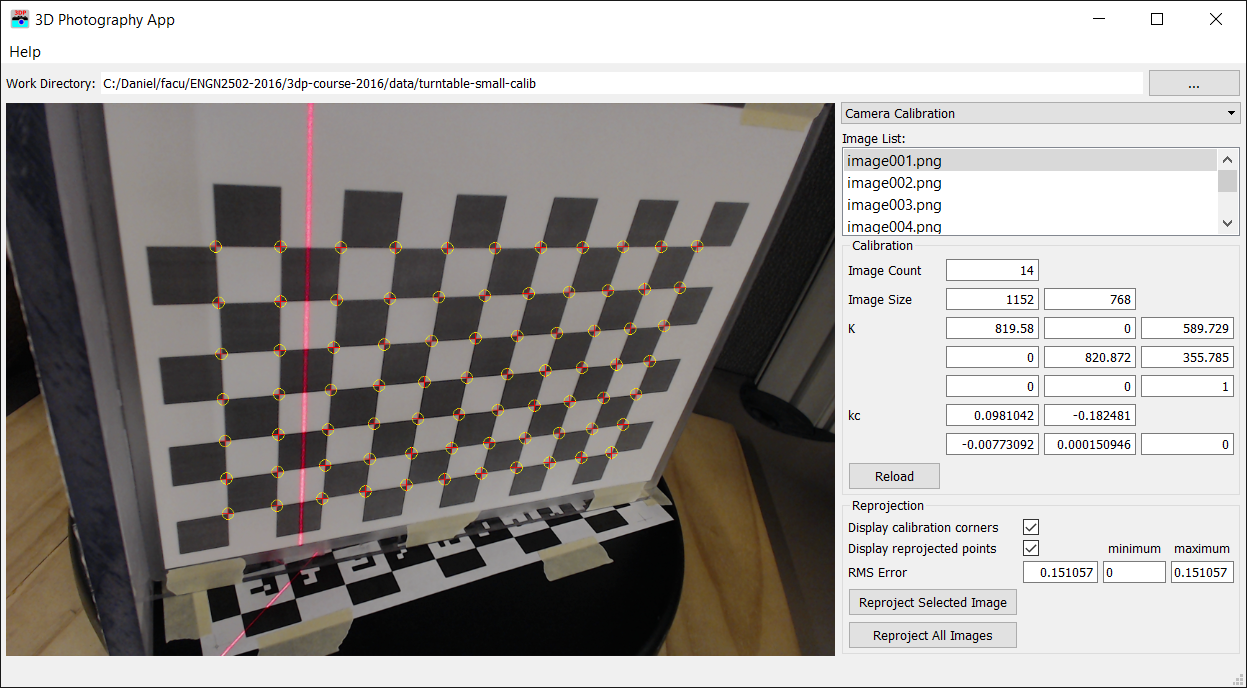Click the K matrix value 355.785
The image size is (1247, 688).
(x=1187, y=357)
